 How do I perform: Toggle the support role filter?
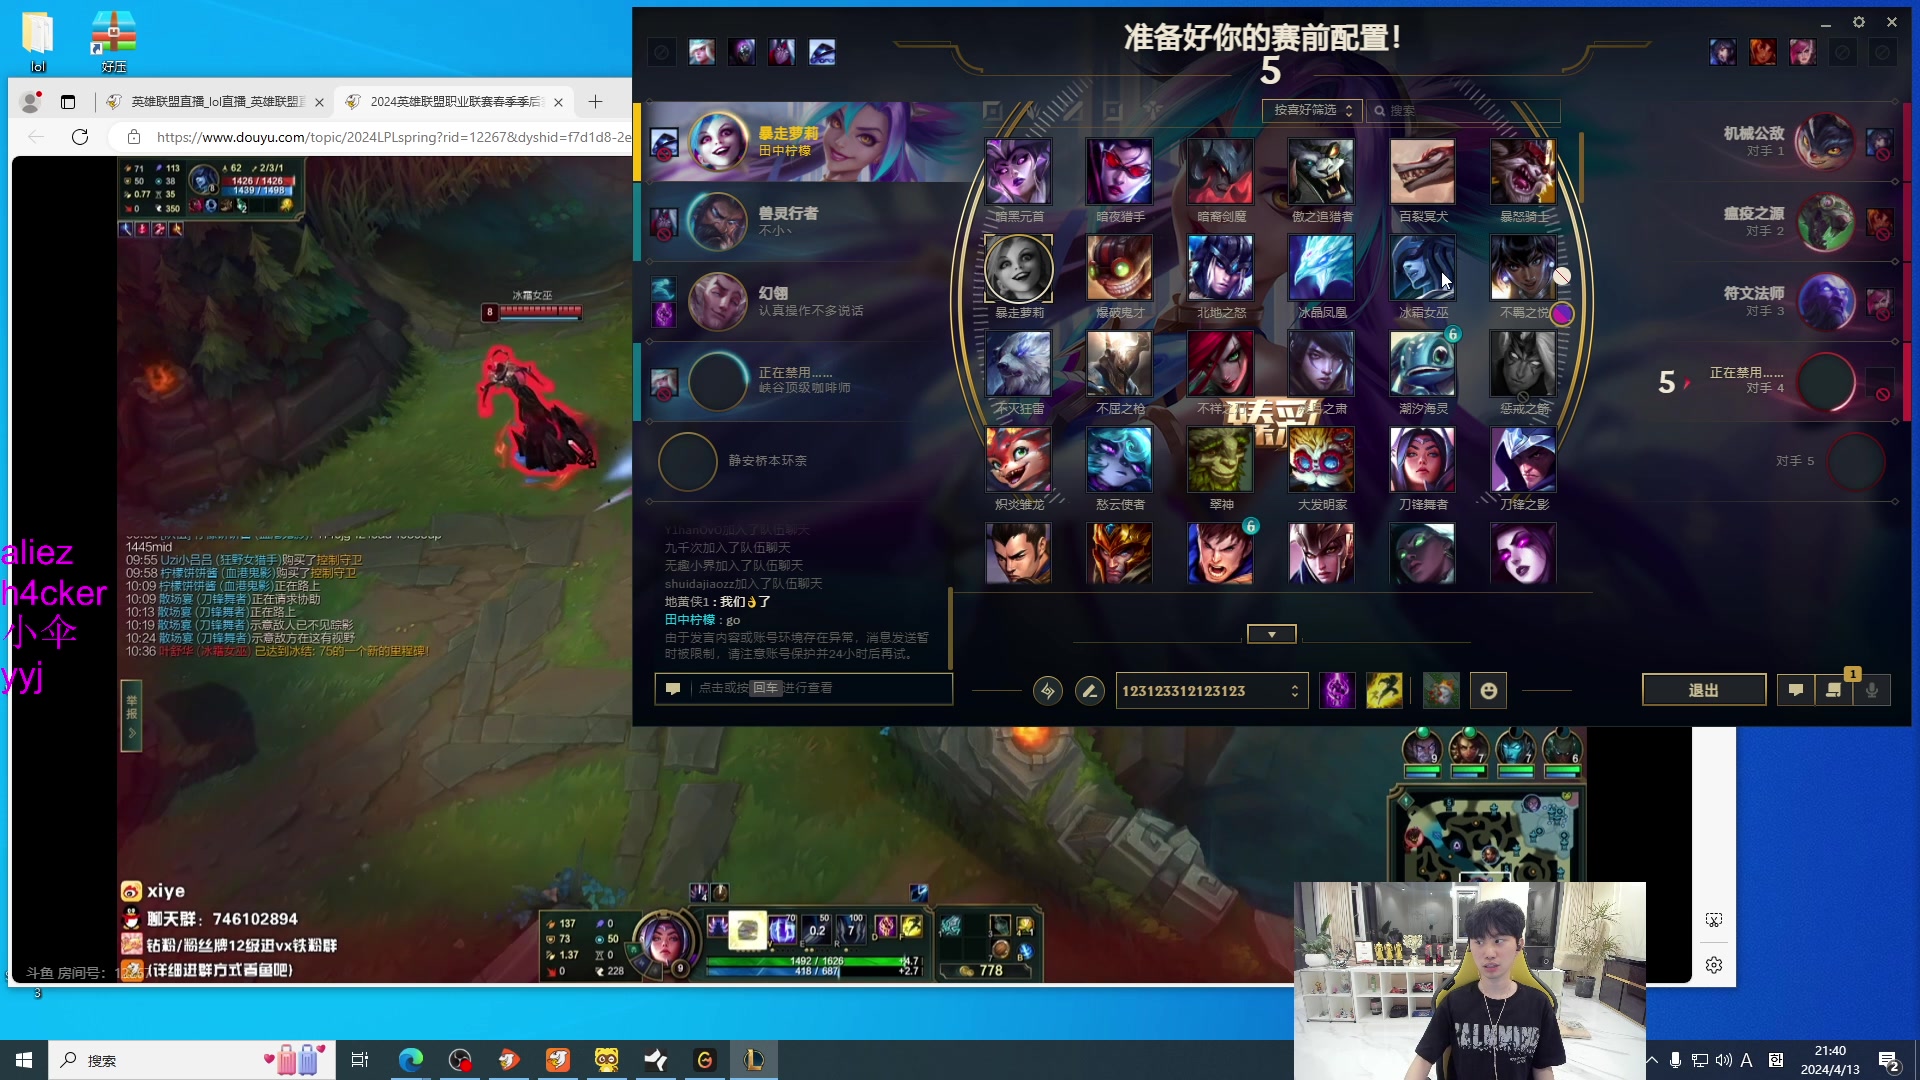pyautogui.click(x=1152, y=110)
